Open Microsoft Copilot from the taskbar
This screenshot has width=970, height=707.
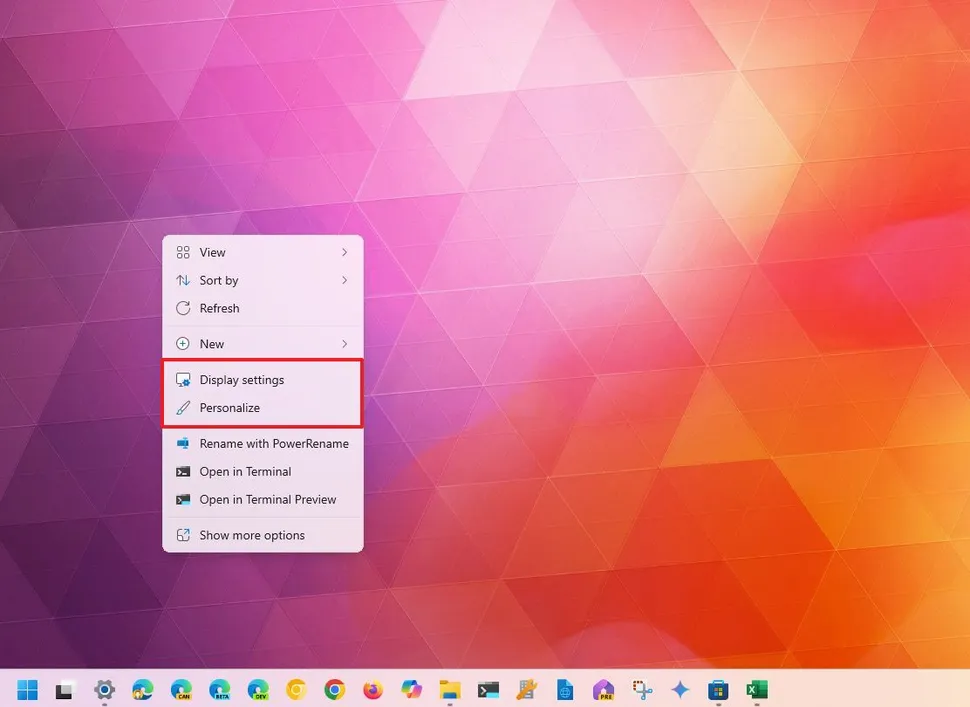pyautogui.click(x=410, y=690)
